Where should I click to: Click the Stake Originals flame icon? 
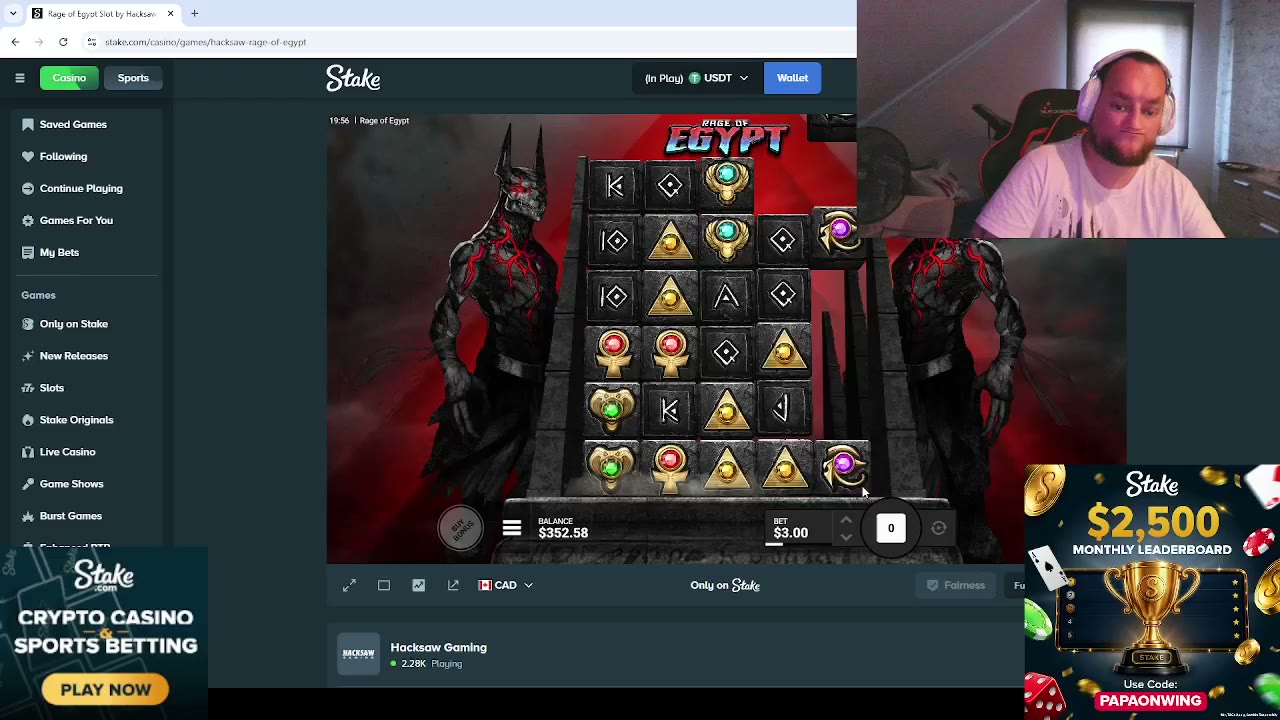[x=27, y=420]
